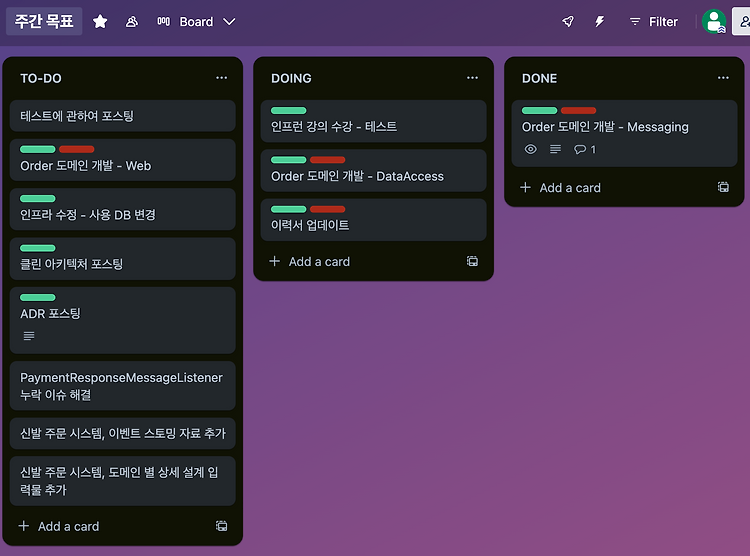Rename the DONE list title
The image size is (750, 556).
coord(540,78)
